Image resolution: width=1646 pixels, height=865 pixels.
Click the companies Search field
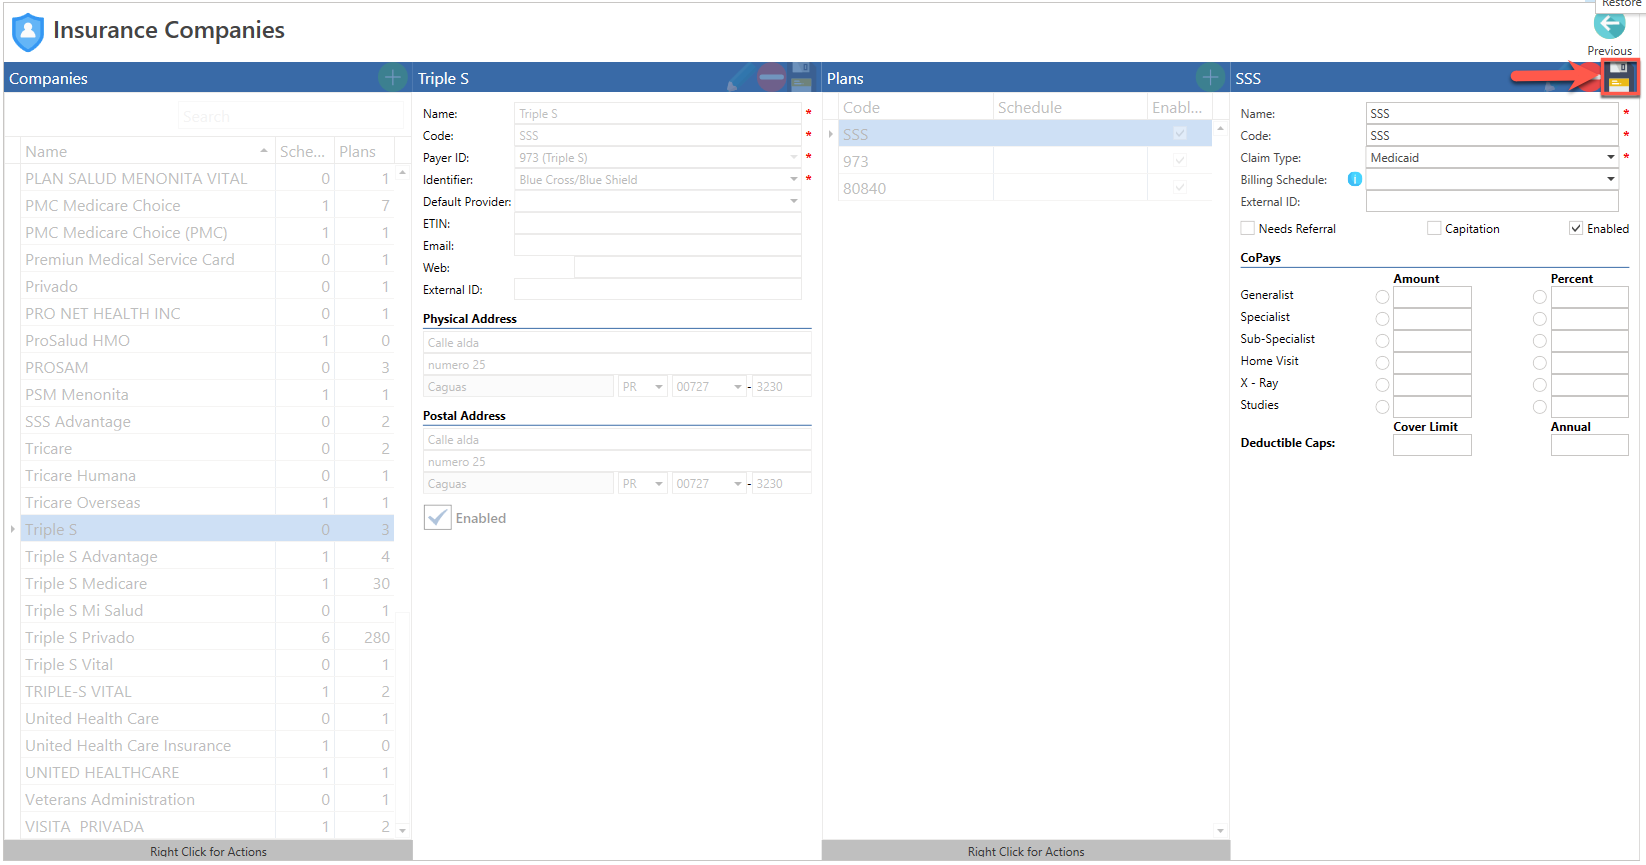[290, 116]
